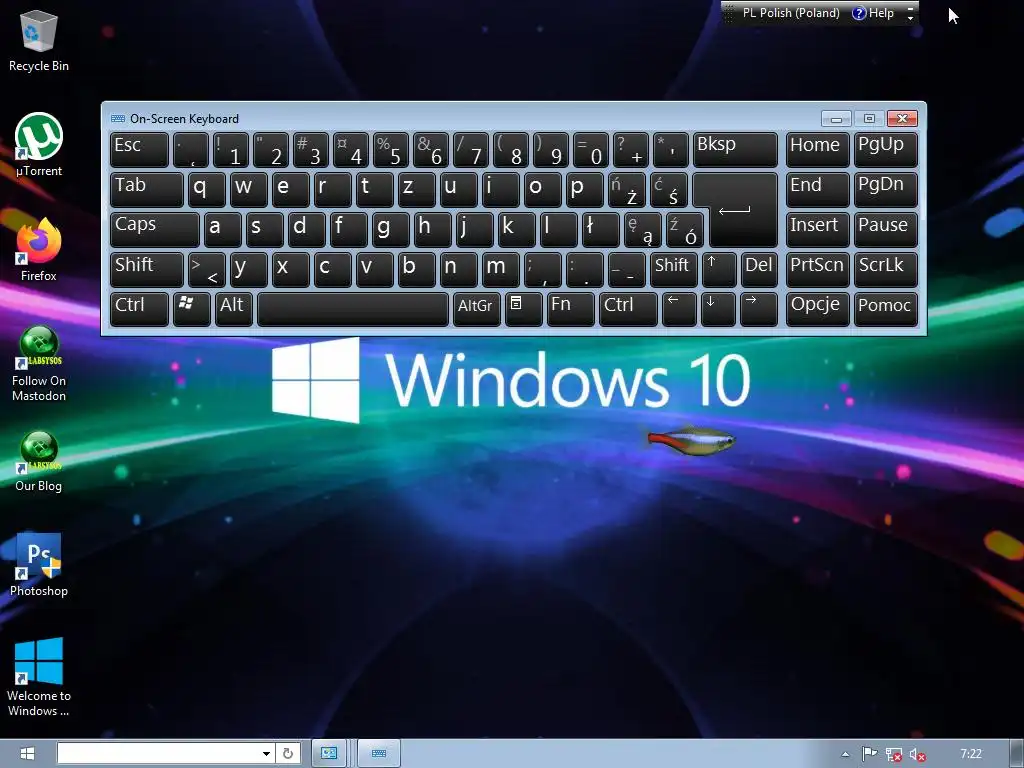The width and height of the screenshot is (1024, 768).
Task: Click the 5 percent key
Action: click(391, 150)
